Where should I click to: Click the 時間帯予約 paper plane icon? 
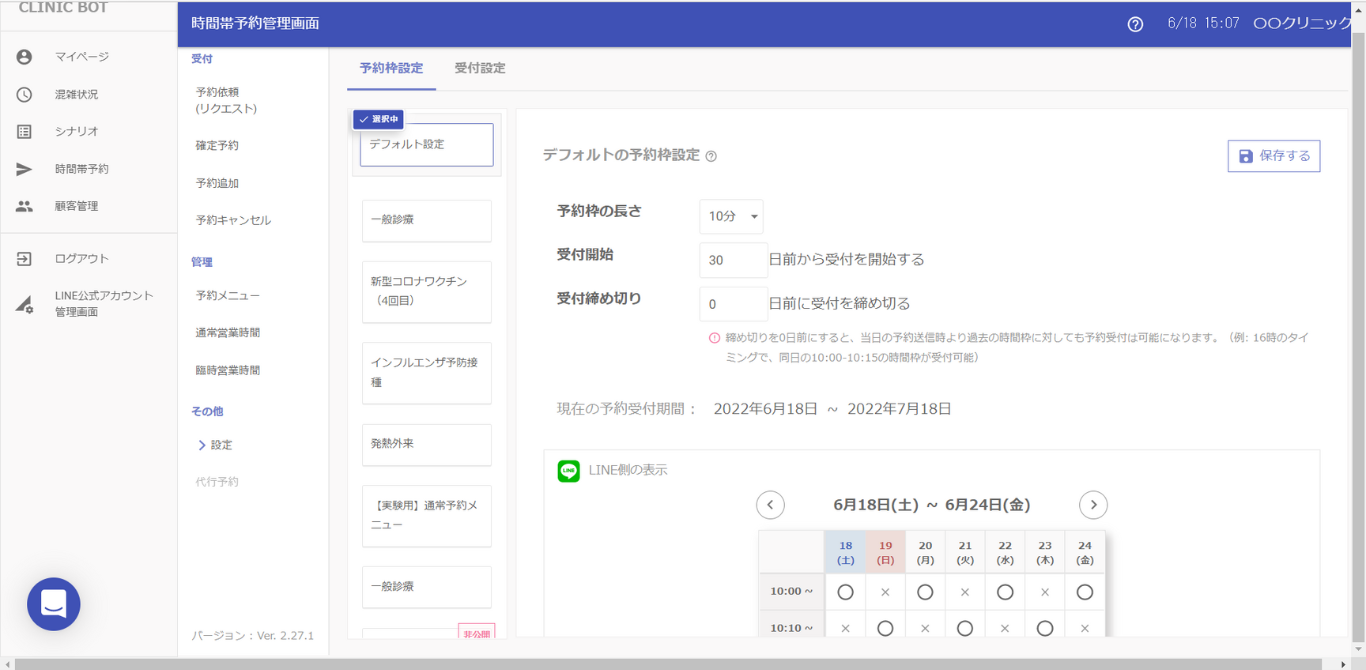point(24,169)
